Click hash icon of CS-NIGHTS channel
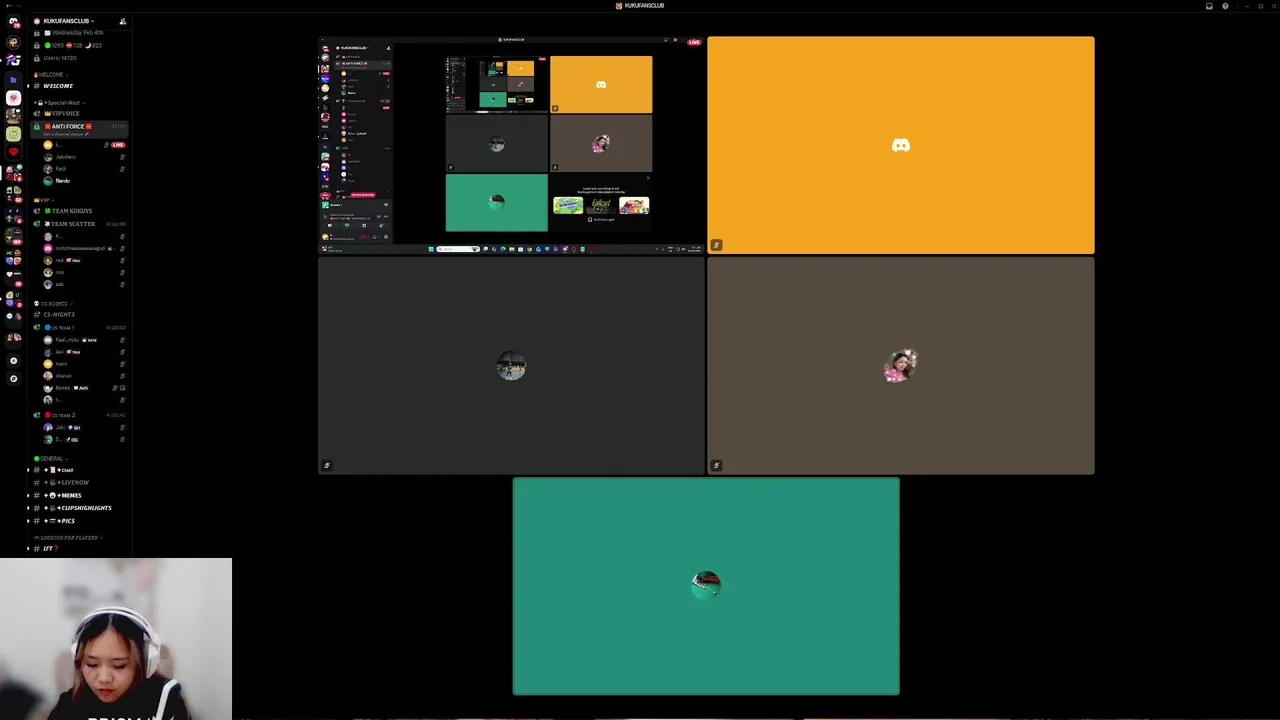 pyautogui.click(x=37, y=314)
